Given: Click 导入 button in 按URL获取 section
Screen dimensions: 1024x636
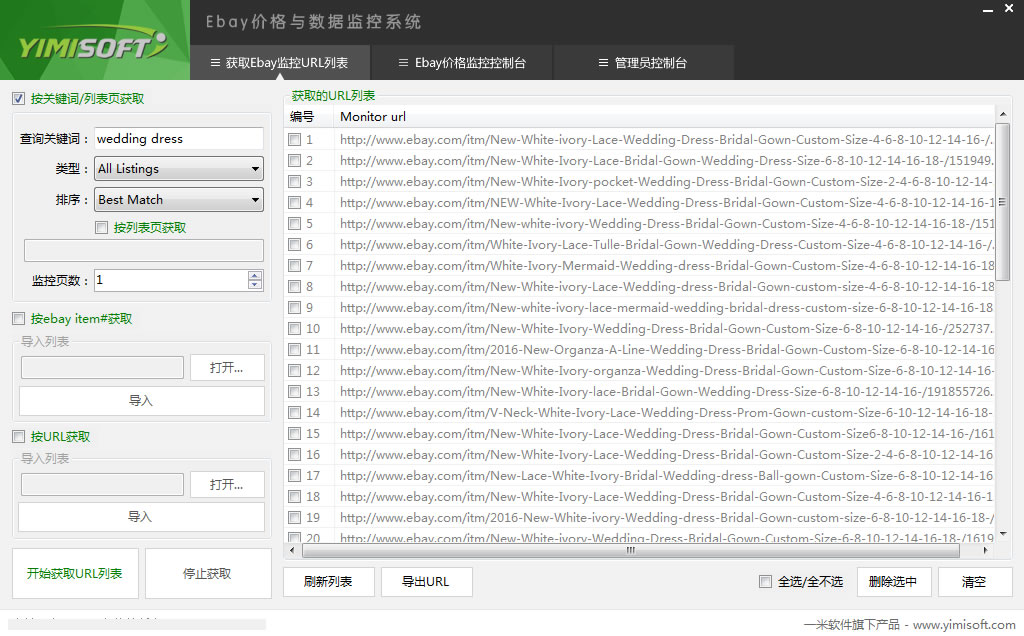Looking at the screenshot, I should [141, 517].
